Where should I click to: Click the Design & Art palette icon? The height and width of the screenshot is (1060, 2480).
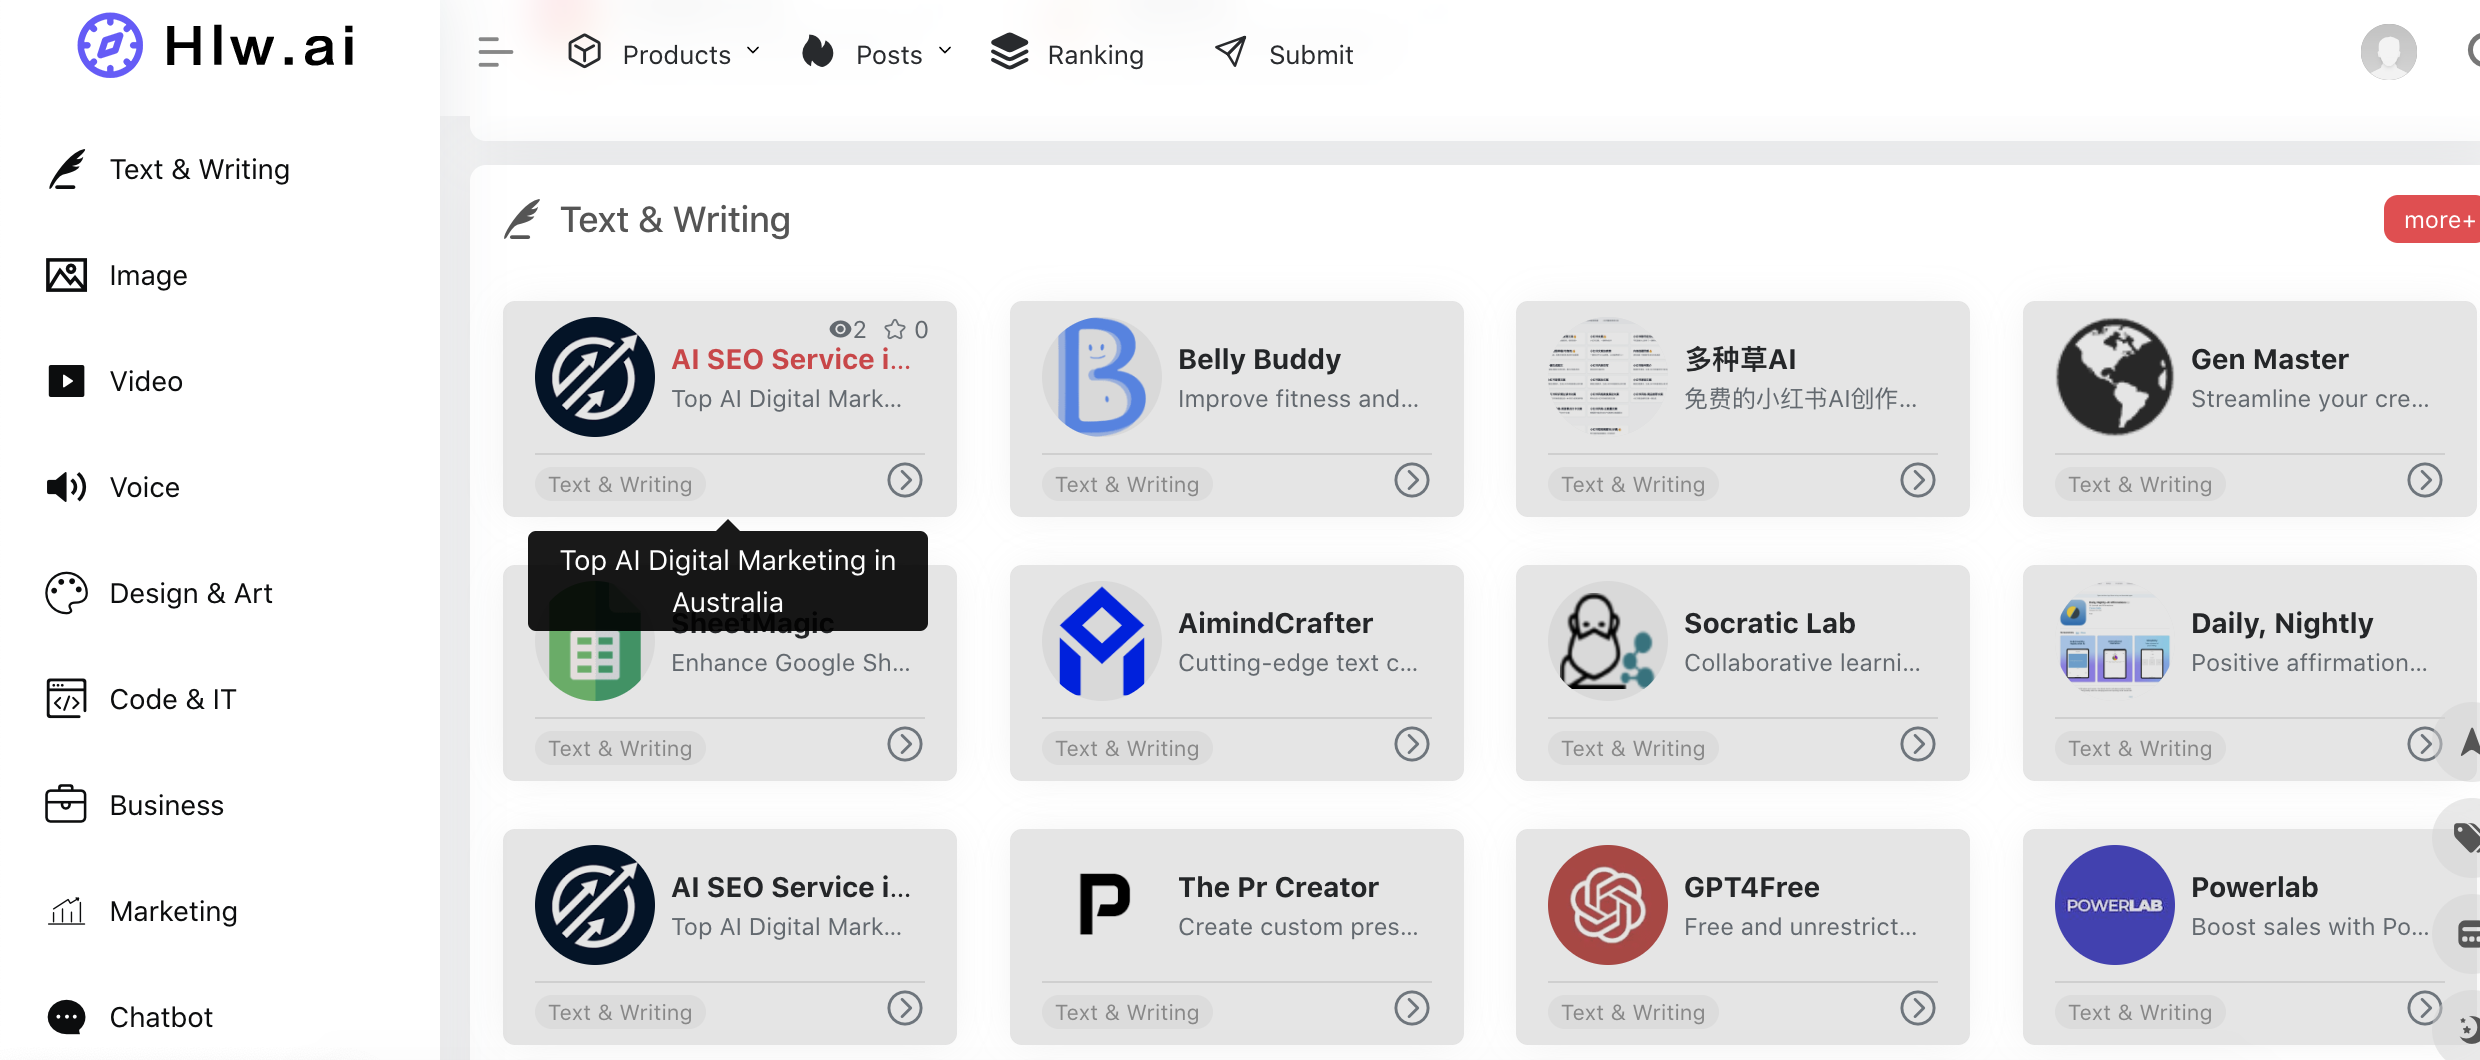click(x=67, y=593)
